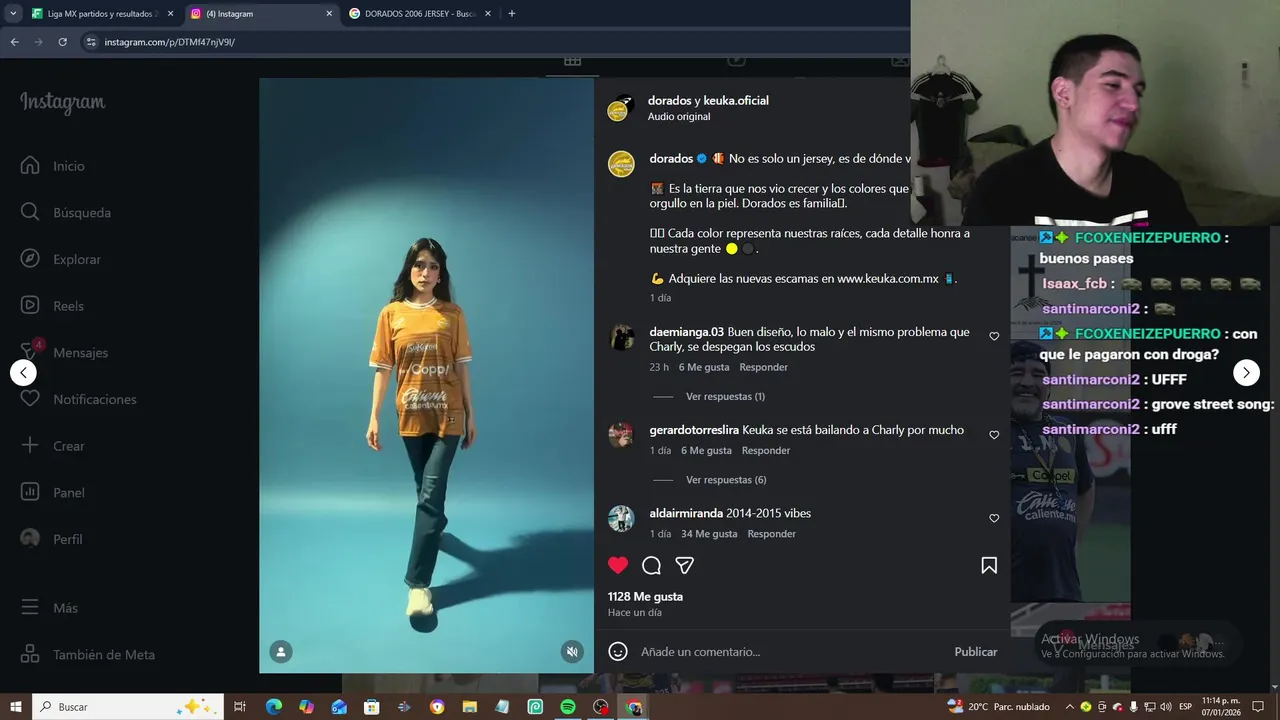
Task: Click the comment bubble icon under the post
Action: (651, 566)
